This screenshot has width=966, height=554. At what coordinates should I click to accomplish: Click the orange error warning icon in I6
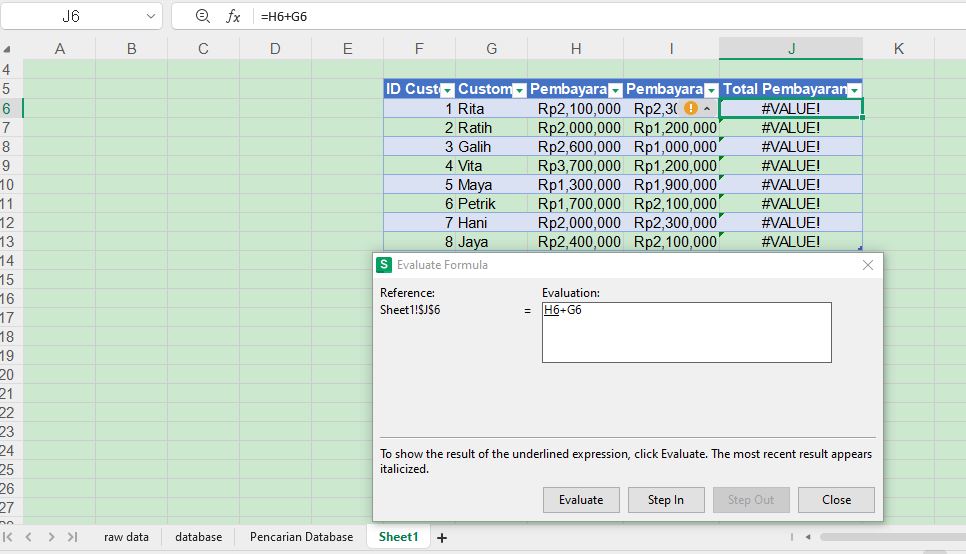[x=691, y=108]
